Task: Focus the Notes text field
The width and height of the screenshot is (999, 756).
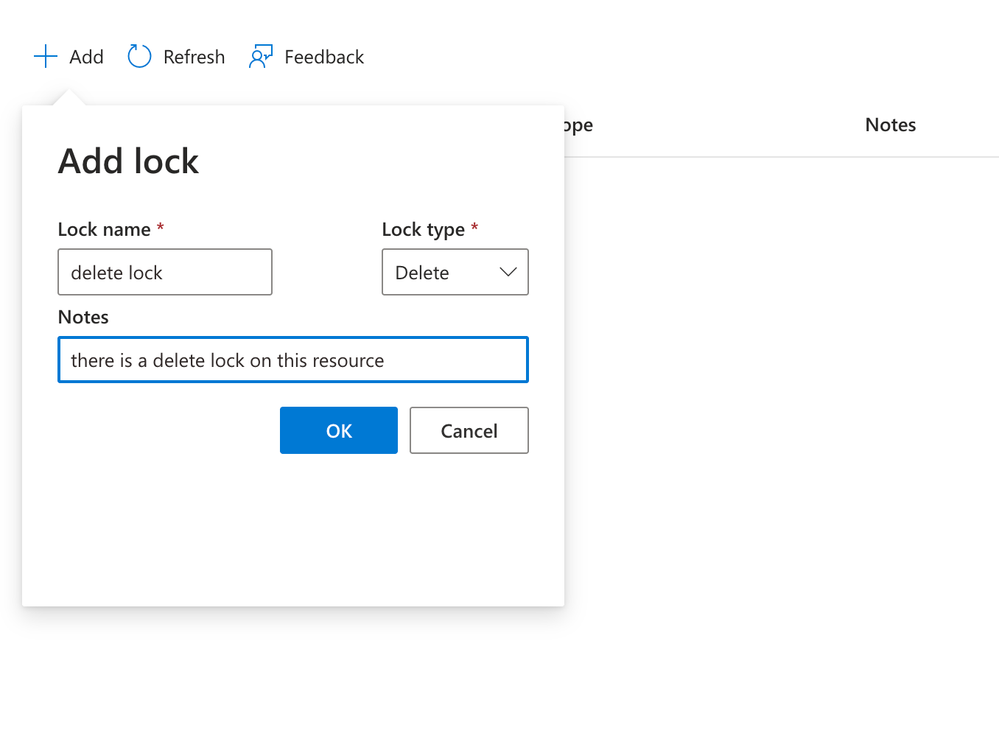Action: point(293,360)
